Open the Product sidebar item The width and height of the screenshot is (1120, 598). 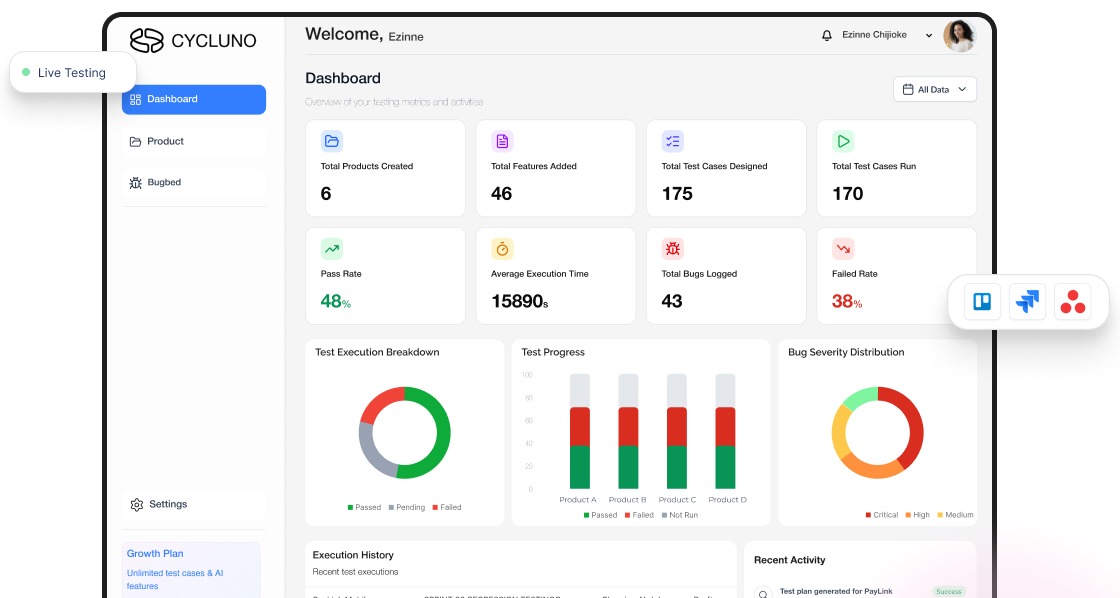(194, 141)
